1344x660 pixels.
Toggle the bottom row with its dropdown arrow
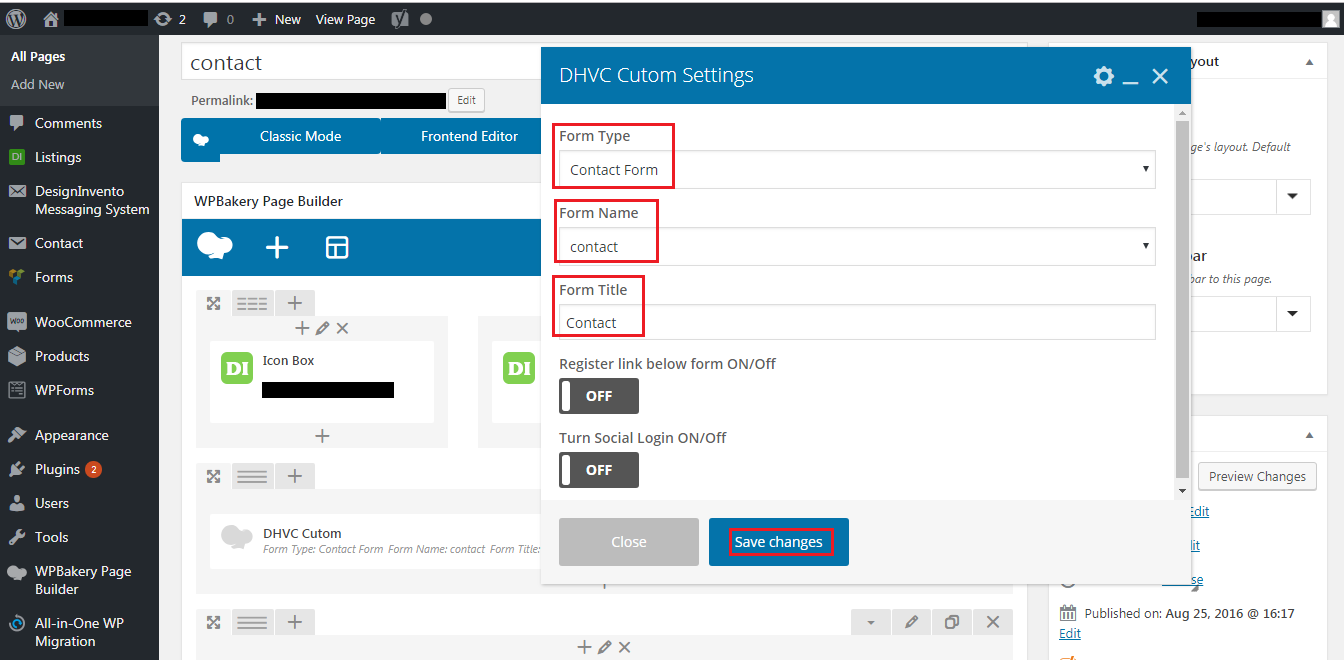(x=871, y=622)
